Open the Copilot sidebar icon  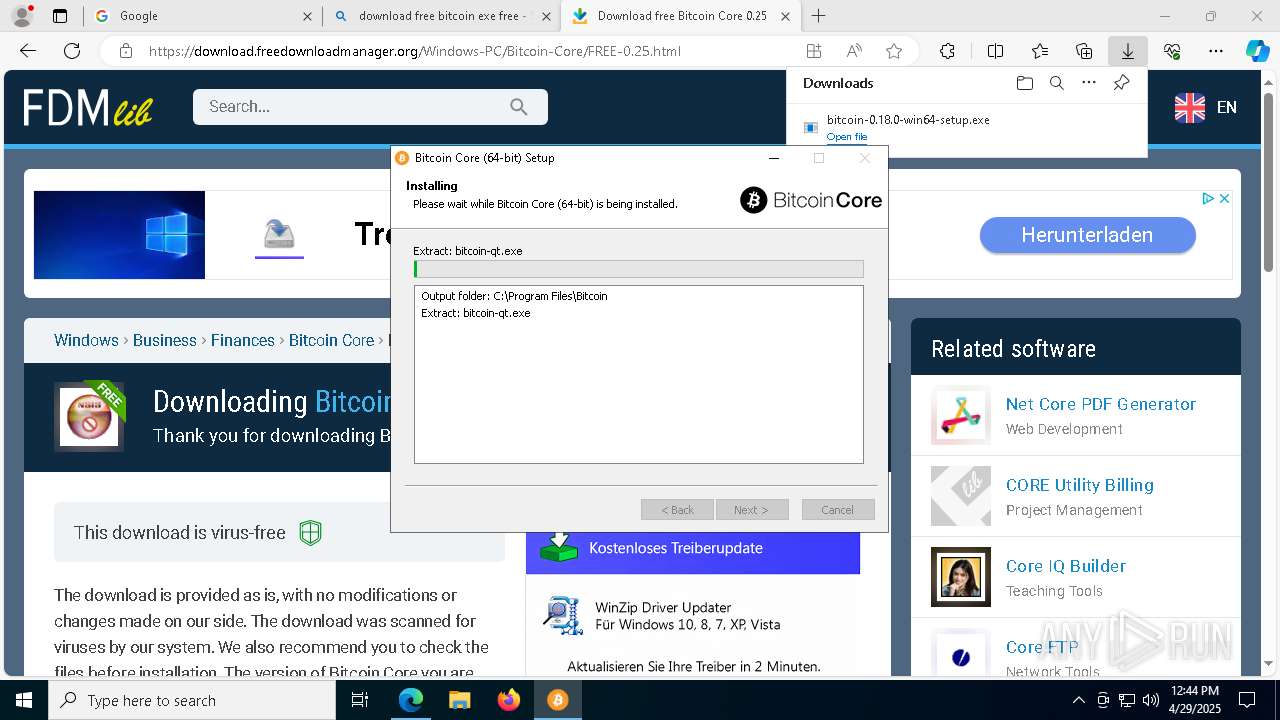coord(1257,51)
